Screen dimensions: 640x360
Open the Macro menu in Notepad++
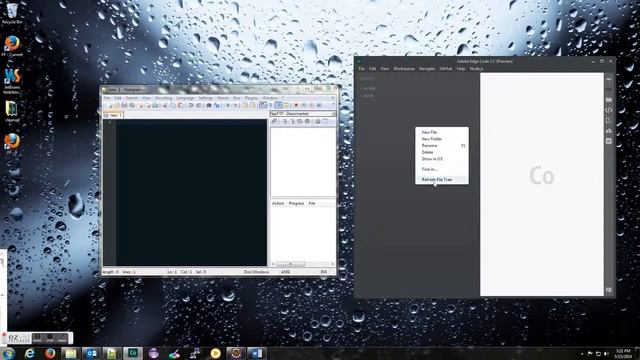point(223,98)
